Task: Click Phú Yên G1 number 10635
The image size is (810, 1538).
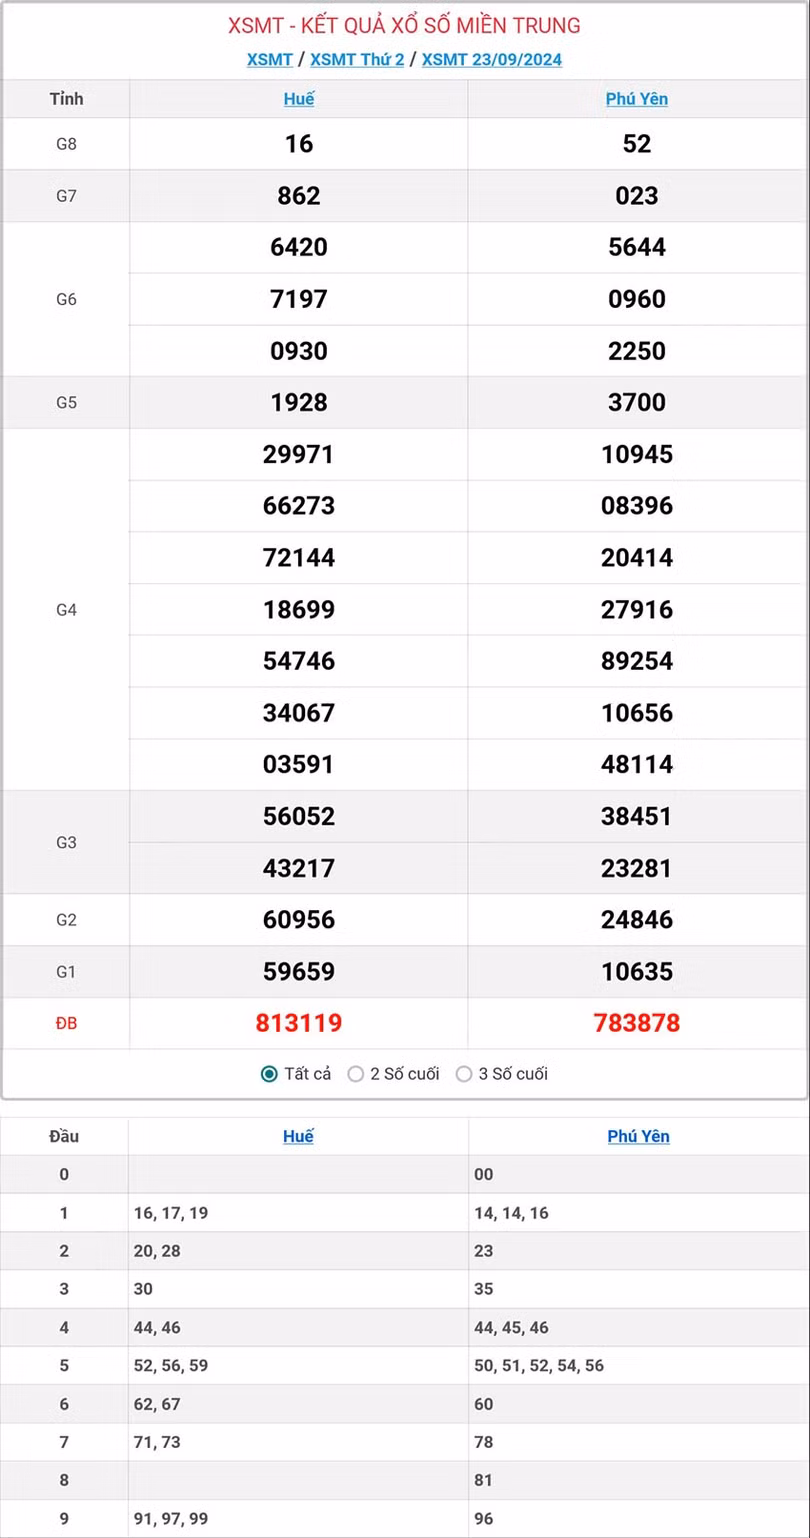Action: 636,971
